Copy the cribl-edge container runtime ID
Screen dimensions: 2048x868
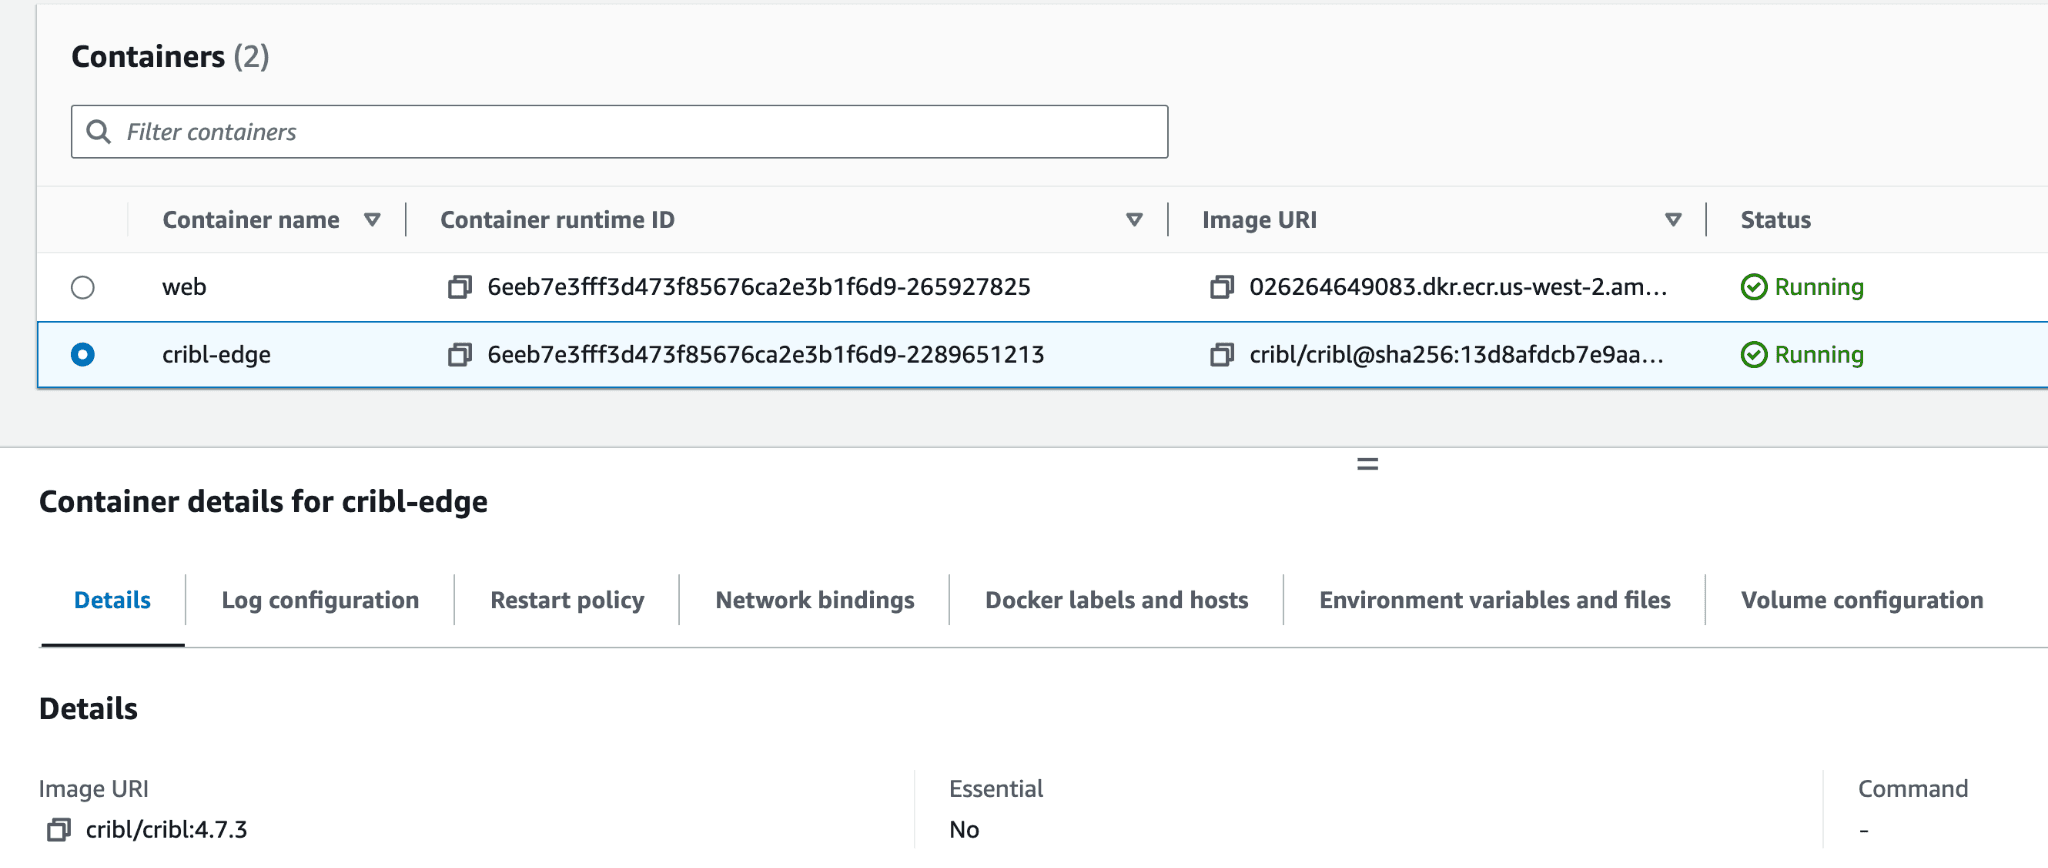(459, 355)
